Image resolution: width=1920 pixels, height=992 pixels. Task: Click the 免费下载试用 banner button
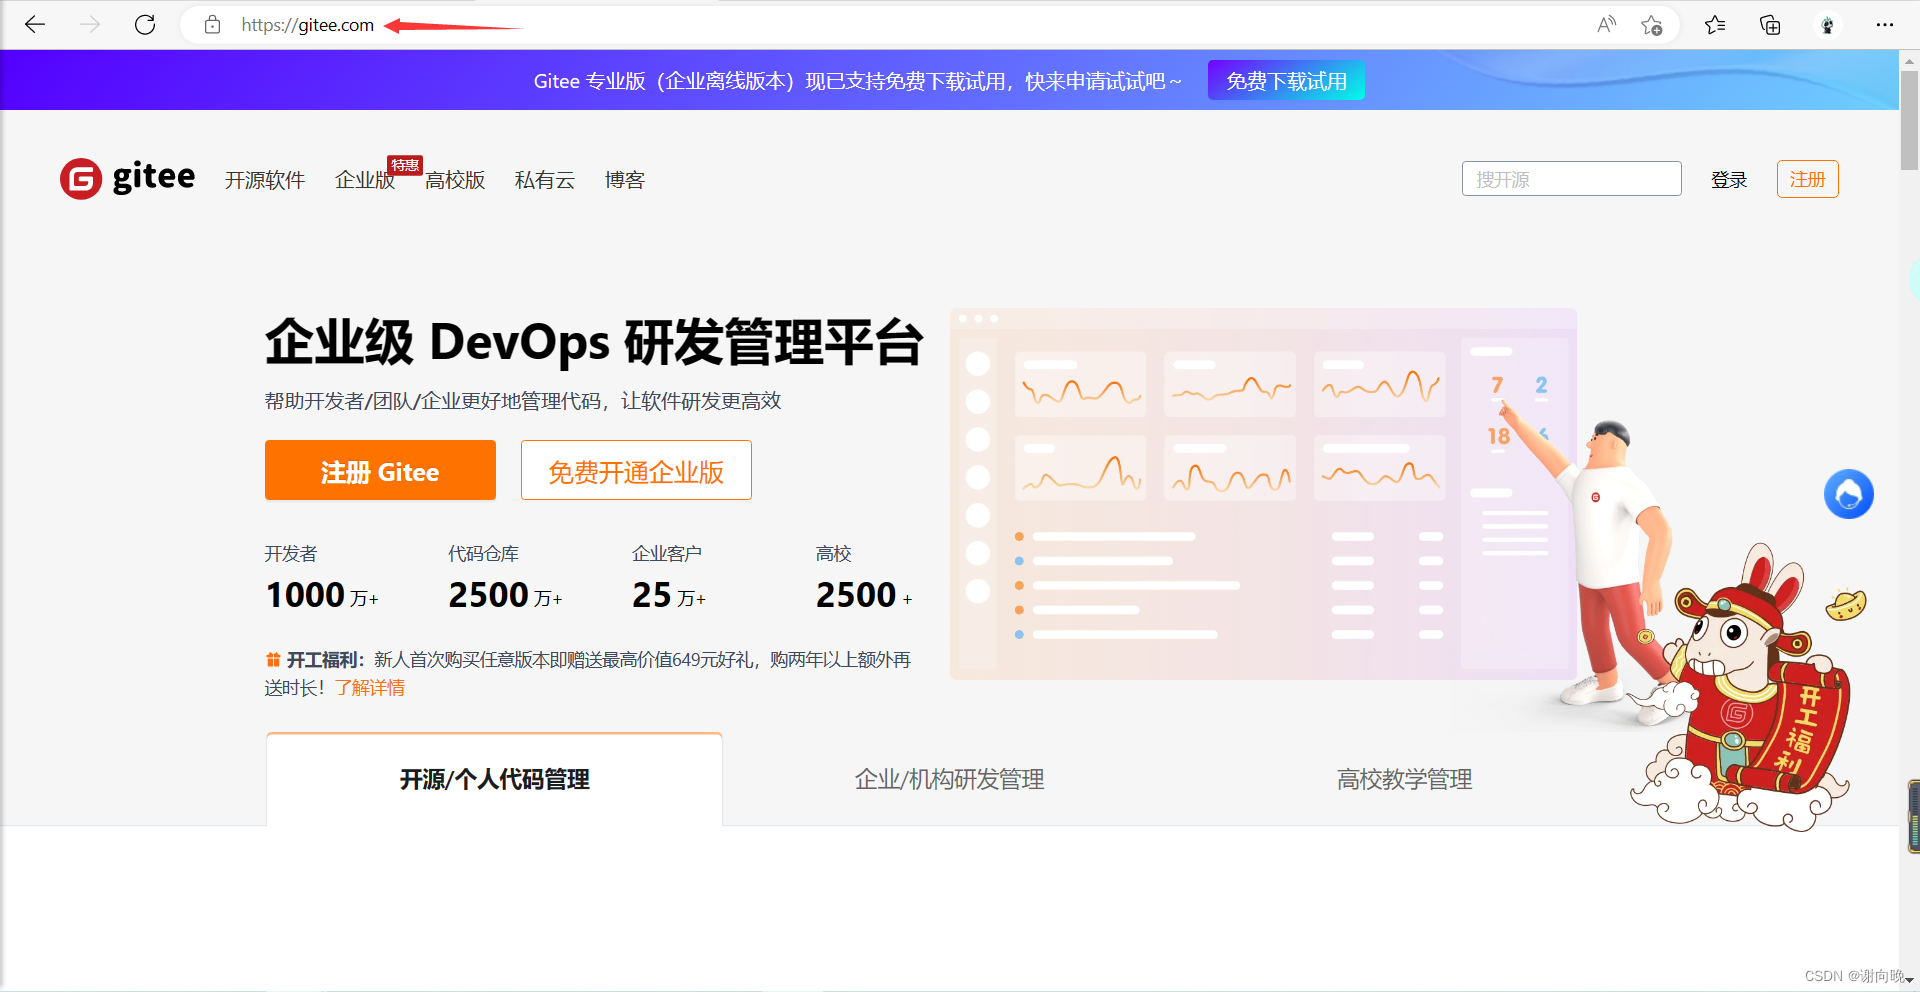(1286, 81)
